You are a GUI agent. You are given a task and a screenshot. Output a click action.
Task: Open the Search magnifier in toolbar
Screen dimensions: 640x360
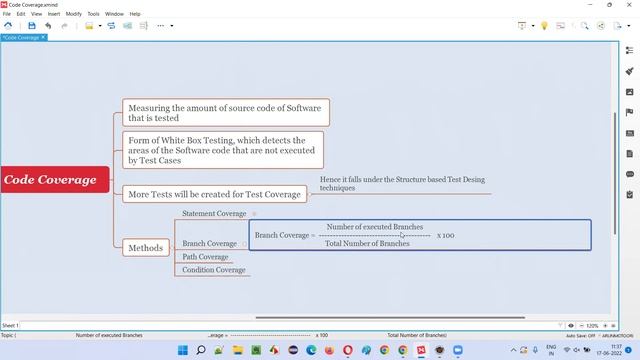pyautogui.click(x=584, y=26)
